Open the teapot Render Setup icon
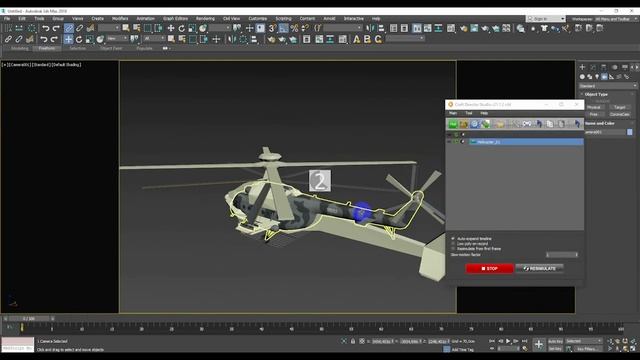The height and width of the screenshot is (360, 640). 463,28
